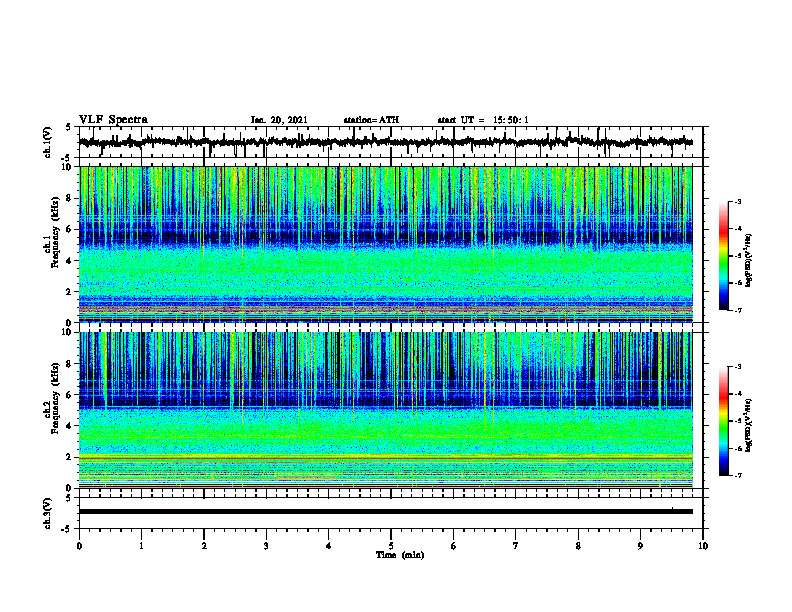The image size is (792, 612).
Task: Click the "ch.3(V)" axis label
Action: (x=48, y=514)
